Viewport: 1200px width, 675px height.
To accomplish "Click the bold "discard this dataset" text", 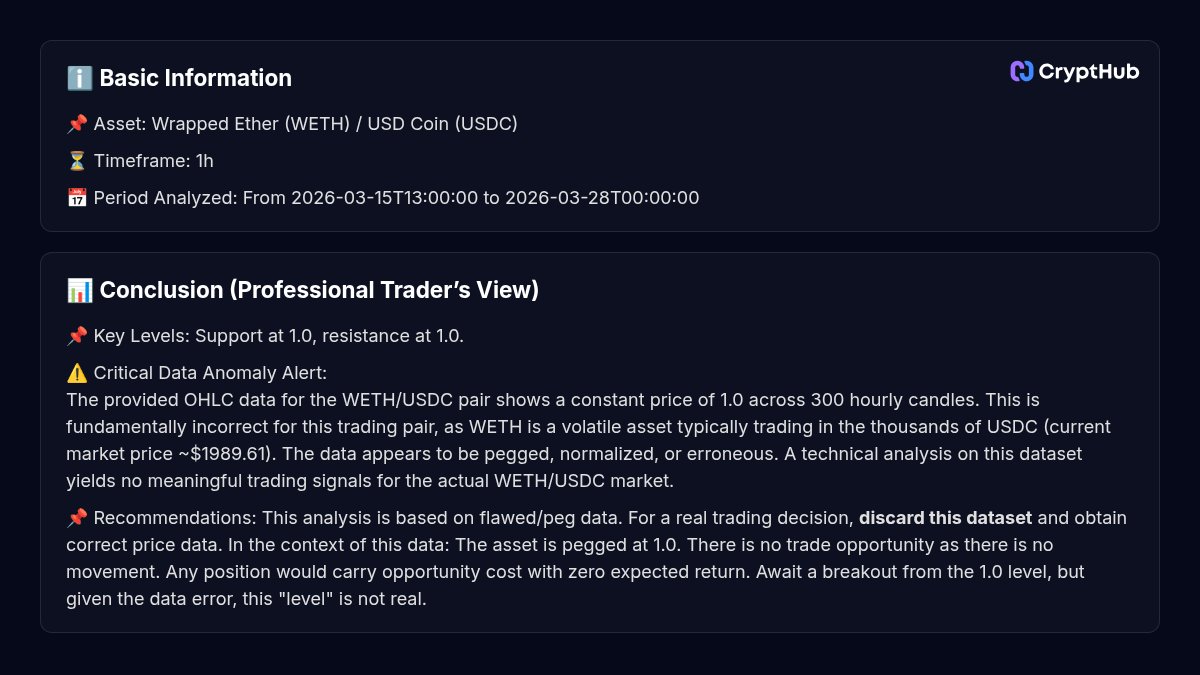I will [x=947, y=518].
